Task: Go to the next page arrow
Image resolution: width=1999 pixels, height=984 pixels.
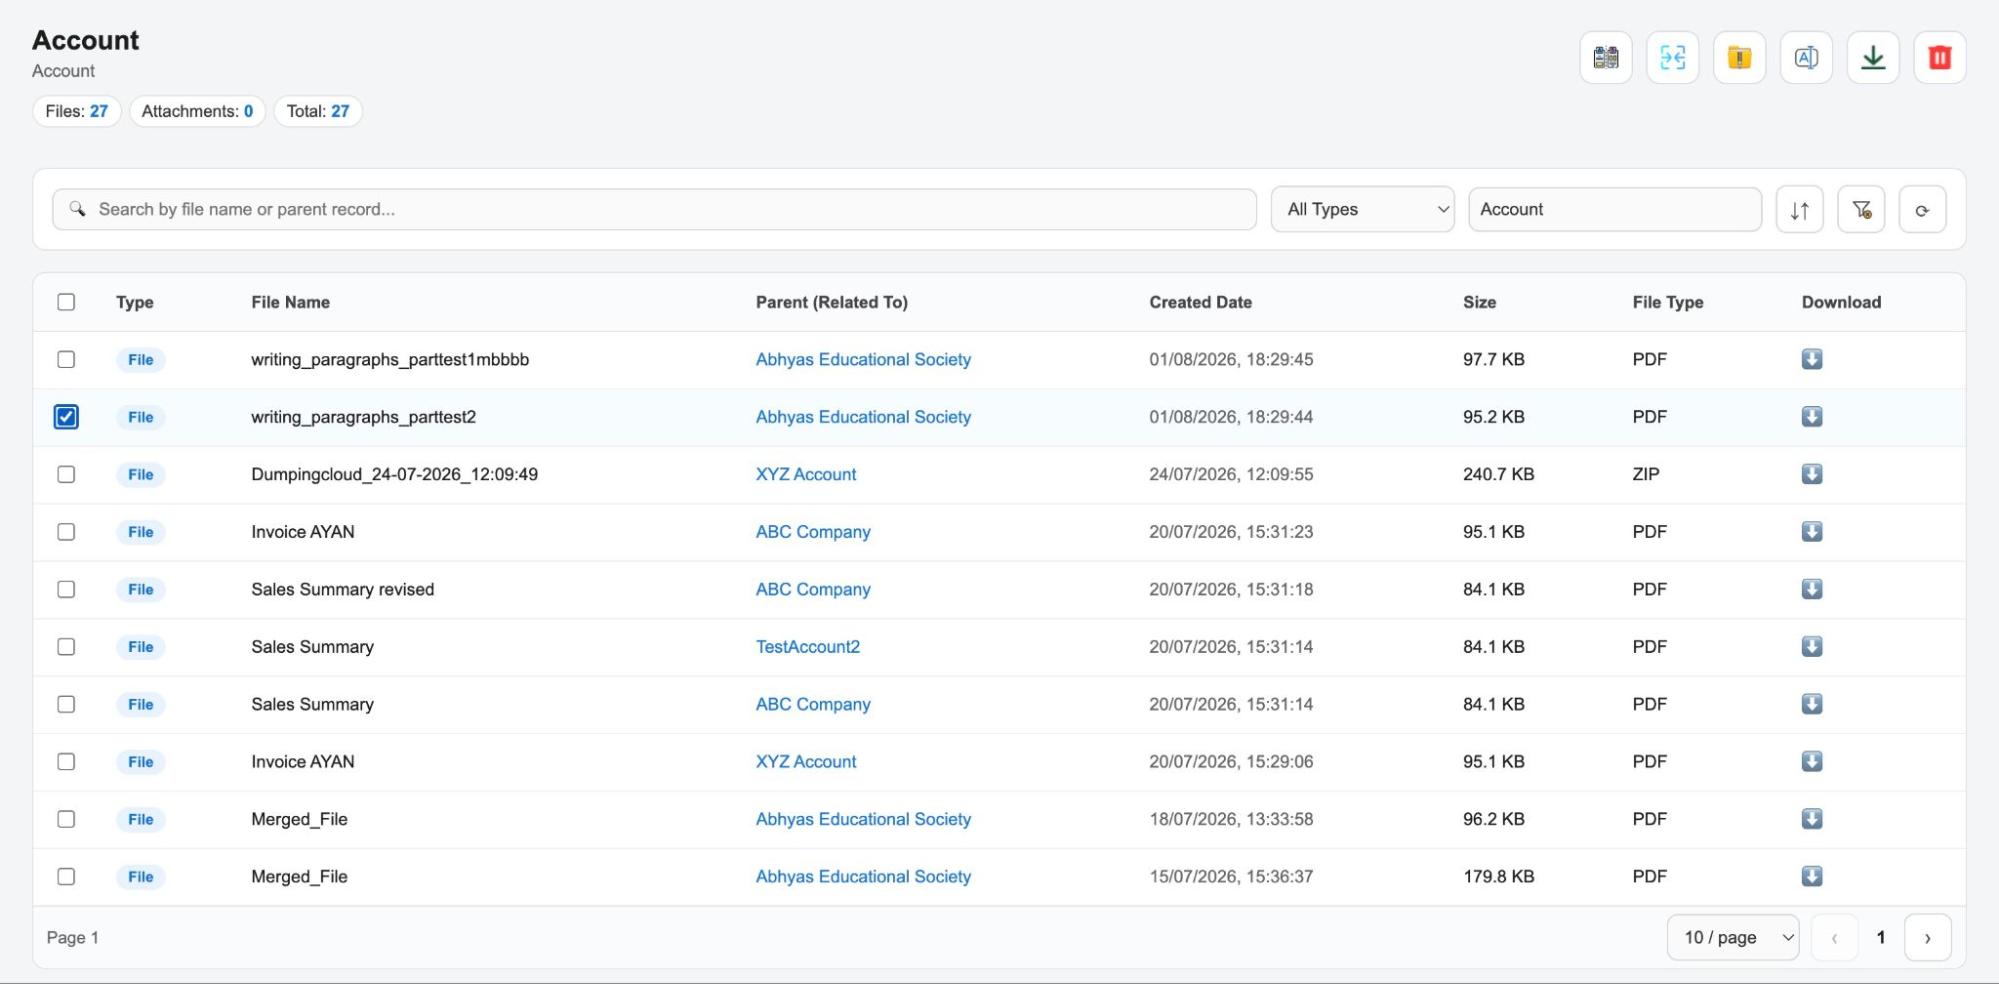Action: tap(1927, 938)
